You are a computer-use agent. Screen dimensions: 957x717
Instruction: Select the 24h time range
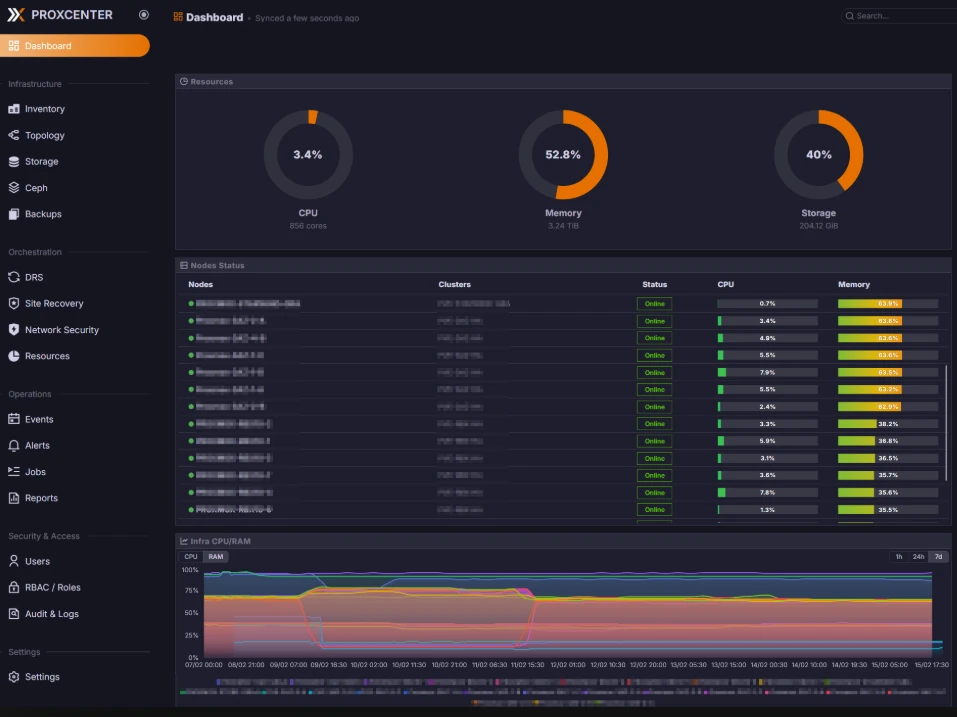[917, 556]
